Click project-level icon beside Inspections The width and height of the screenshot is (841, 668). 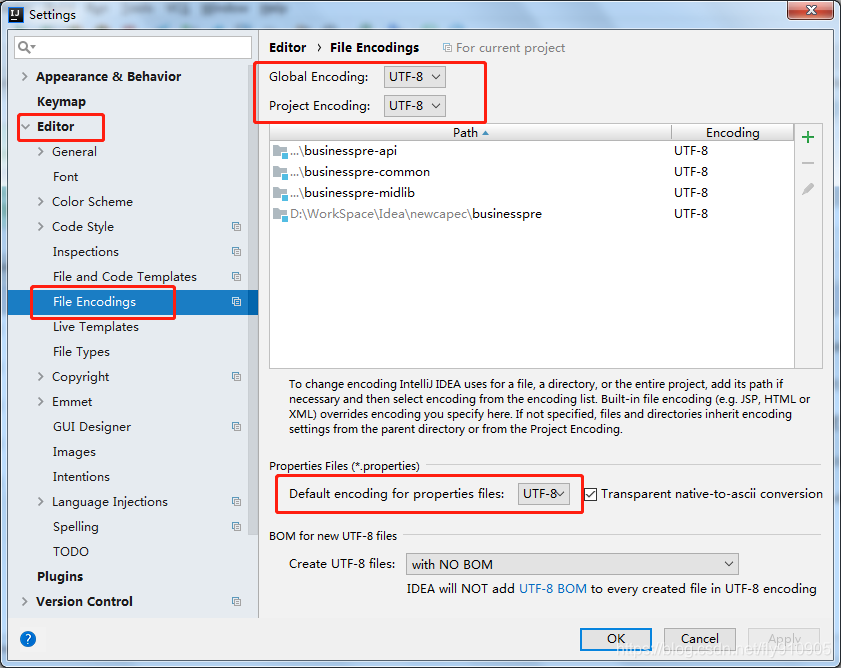click(x=236, y=251)
